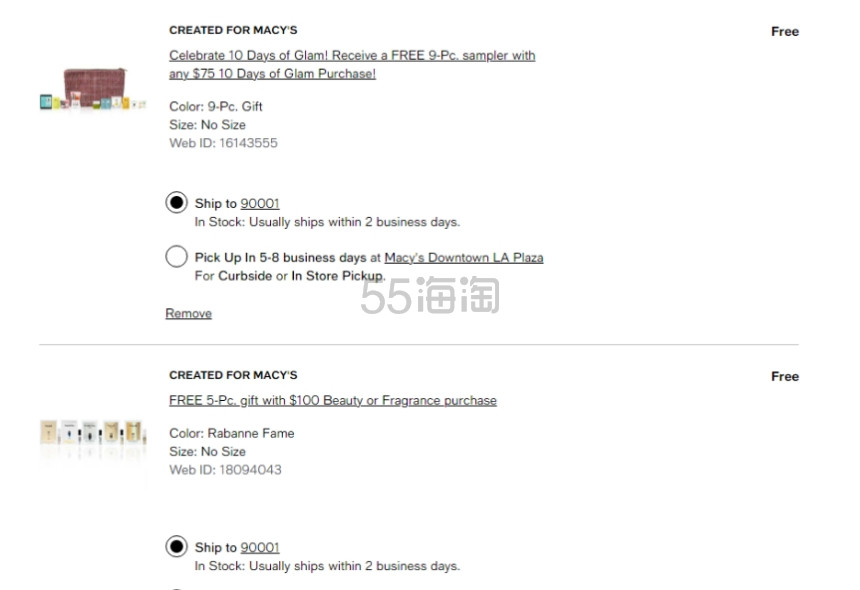Click CREATED FOR MACY'S label above 5-Pc. gift
860x590 pixels.
pos(233,375)
